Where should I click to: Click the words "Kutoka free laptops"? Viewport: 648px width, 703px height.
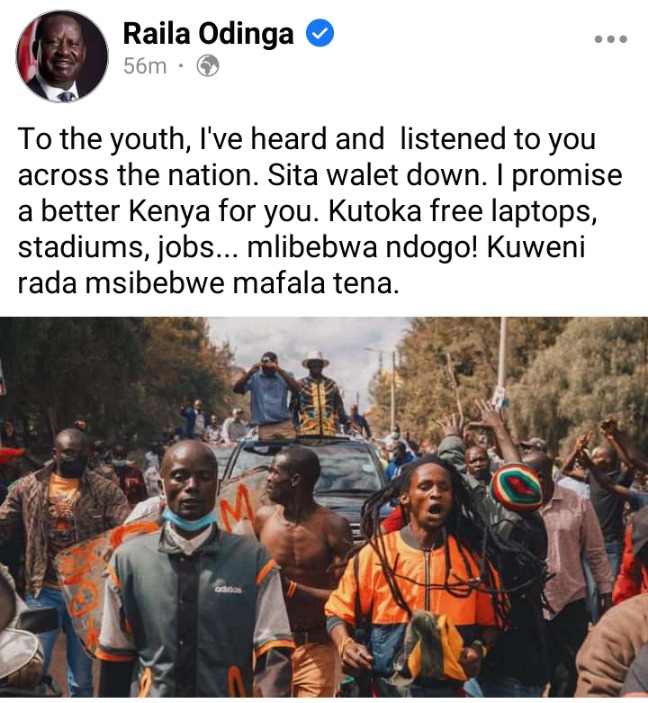(x=462, y=211)
